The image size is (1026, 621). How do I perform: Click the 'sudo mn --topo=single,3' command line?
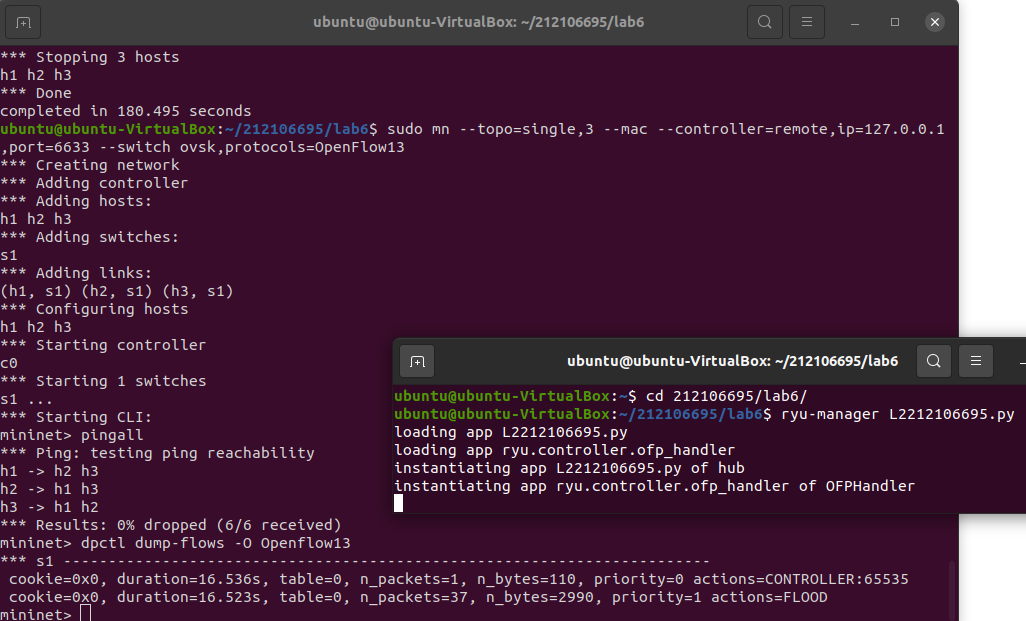tap(472, 138)
